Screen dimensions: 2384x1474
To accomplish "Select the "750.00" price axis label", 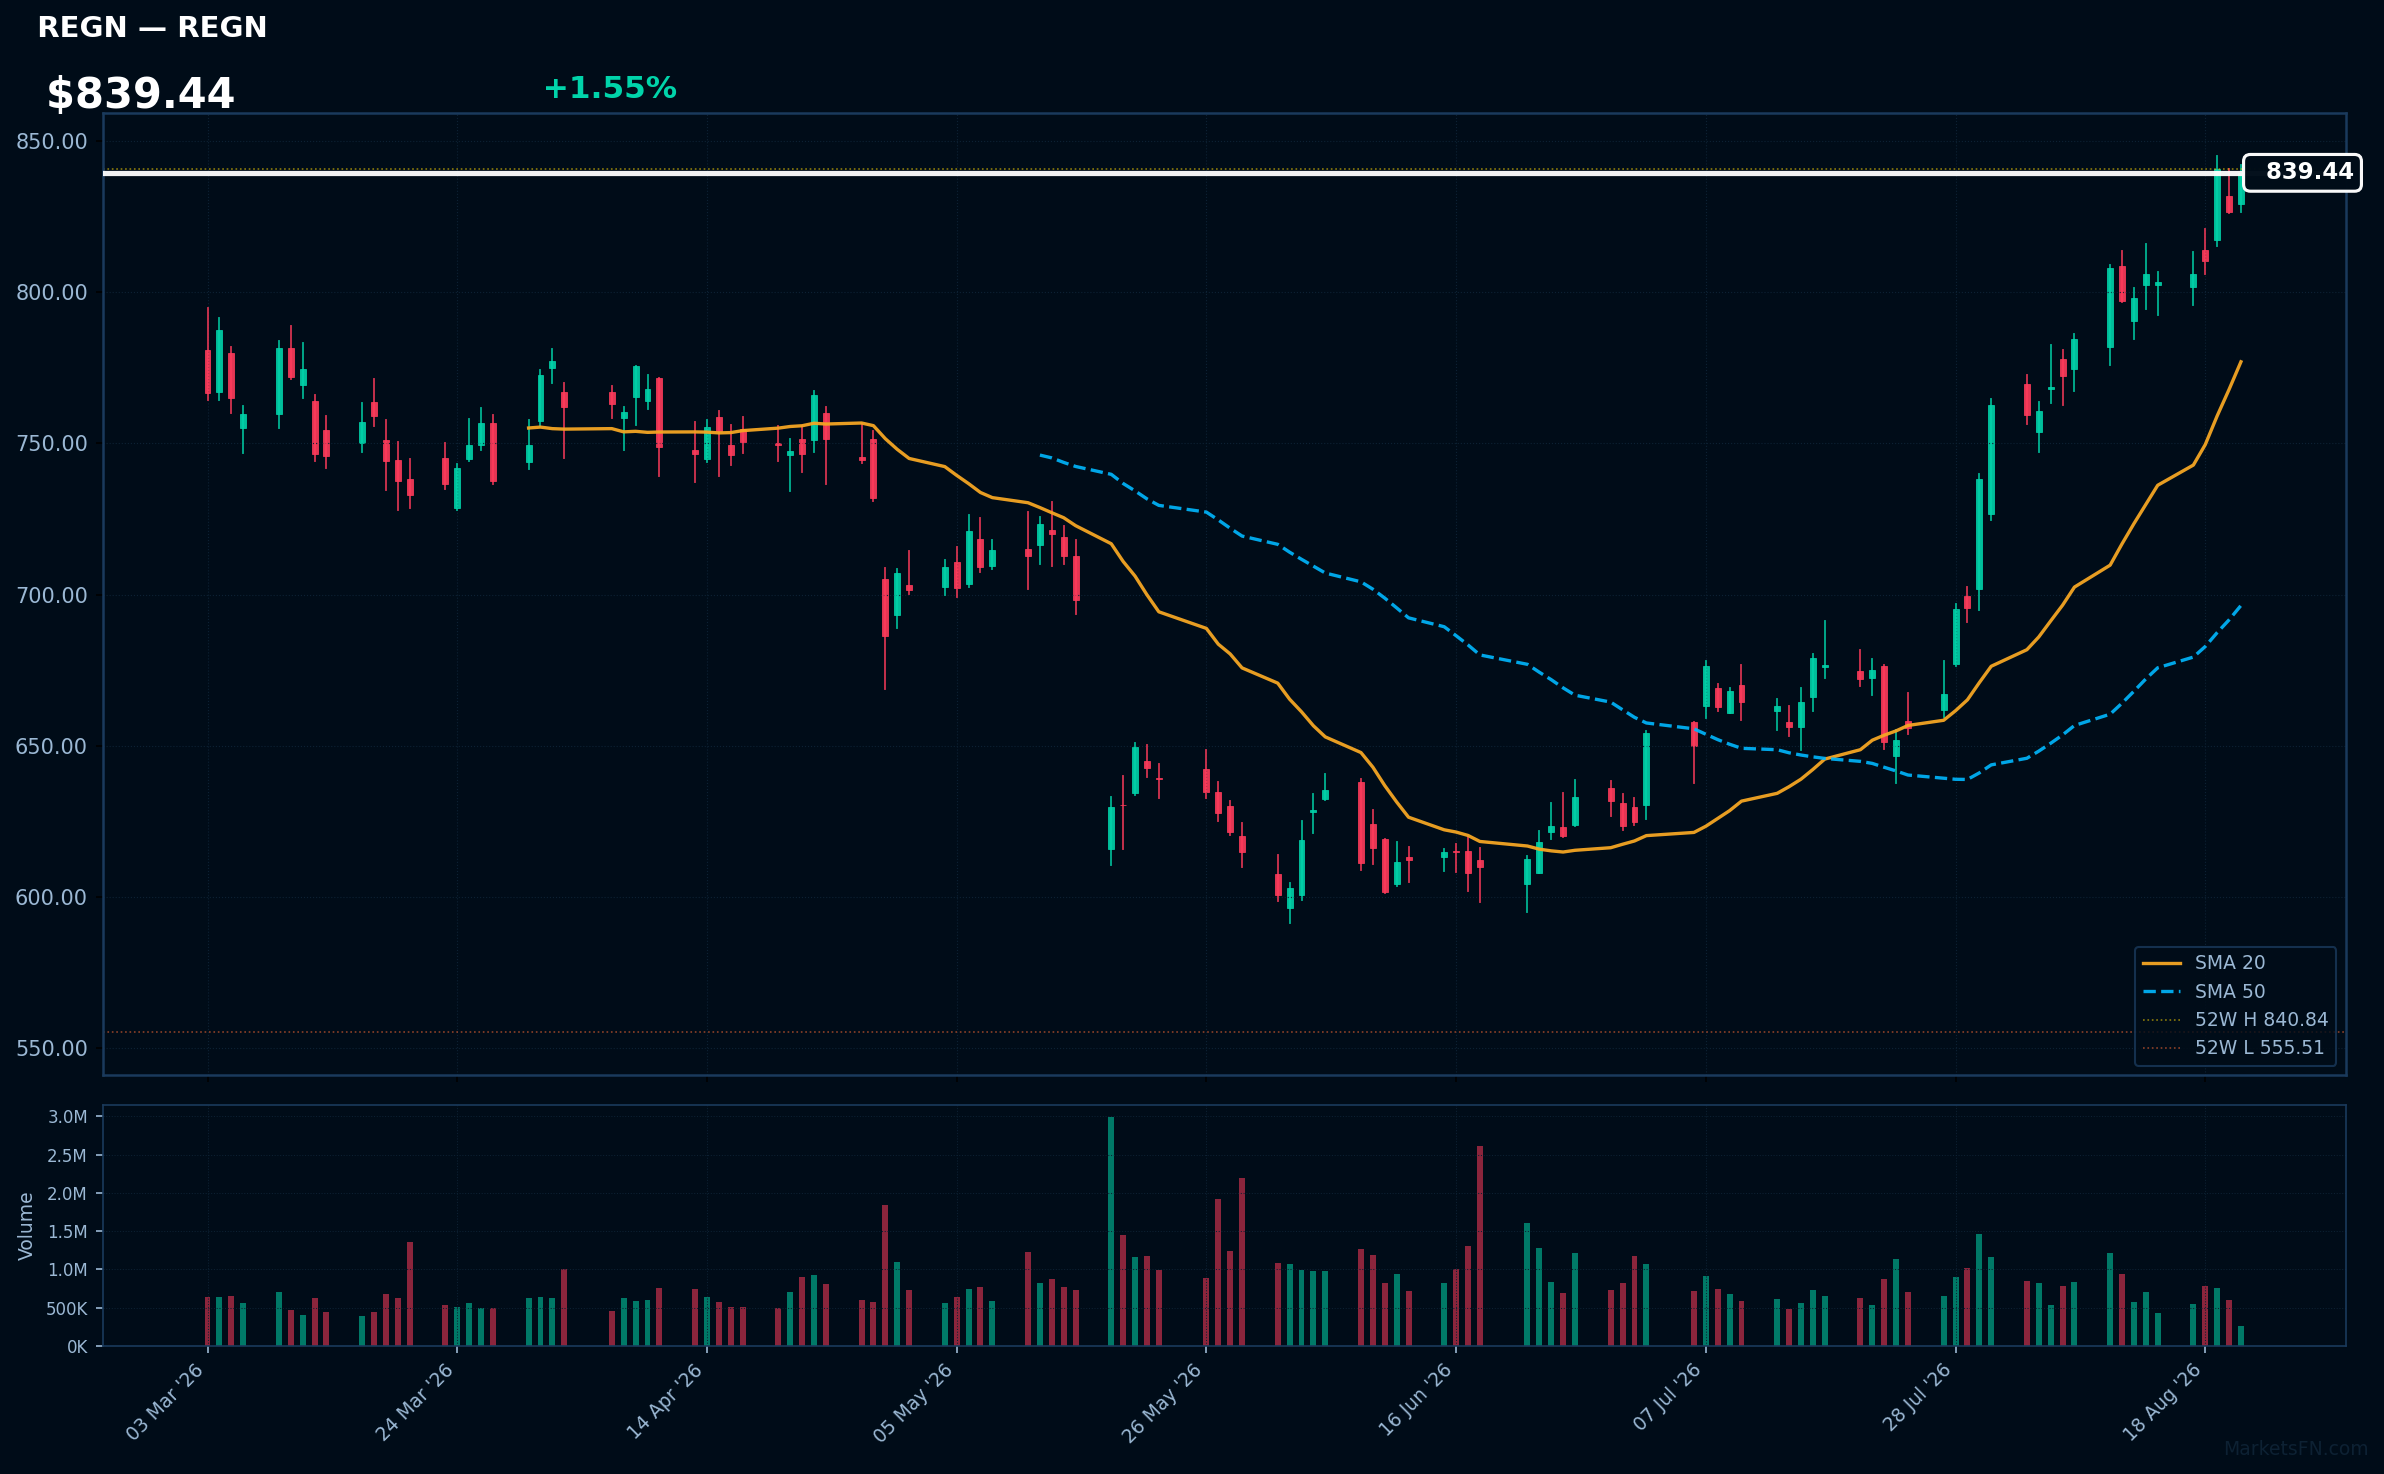I will [52, 444].
